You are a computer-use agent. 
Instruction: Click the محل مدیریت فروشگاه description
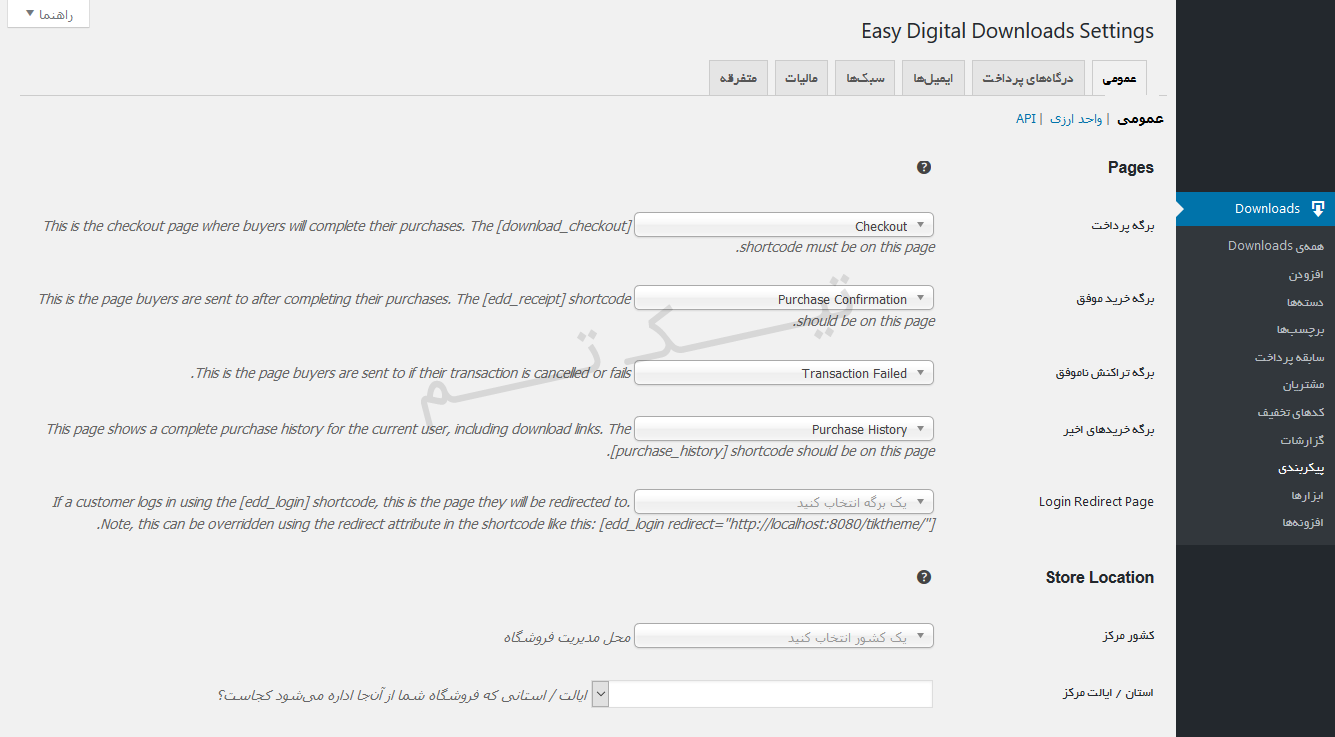pos(567,636)
